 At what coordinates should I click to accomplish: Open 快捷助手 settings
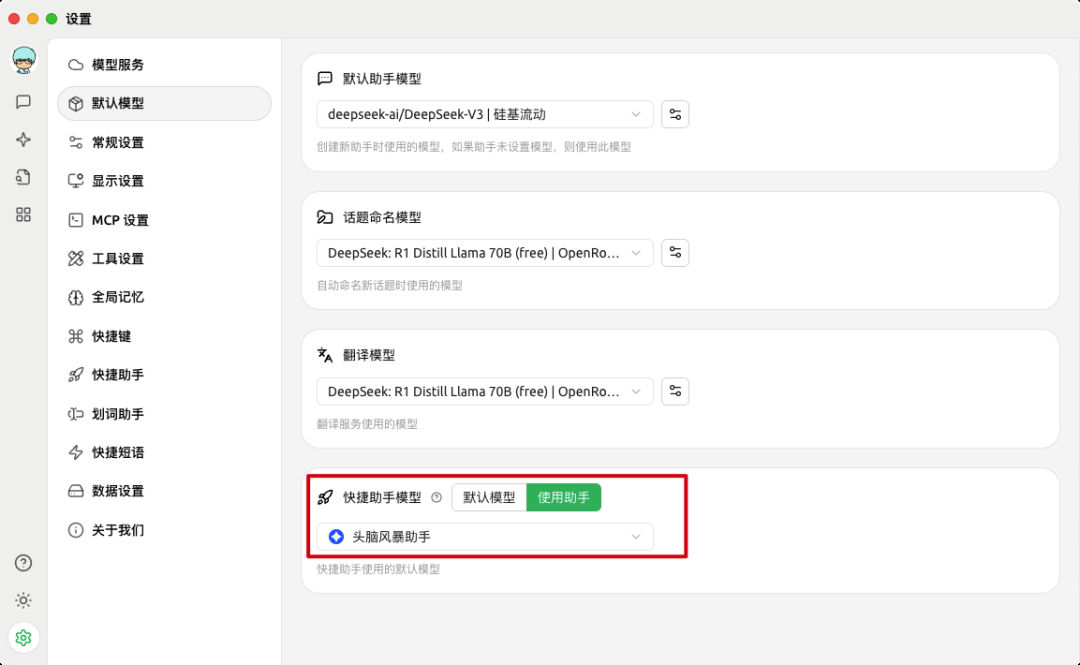click(x=165, y=375)
